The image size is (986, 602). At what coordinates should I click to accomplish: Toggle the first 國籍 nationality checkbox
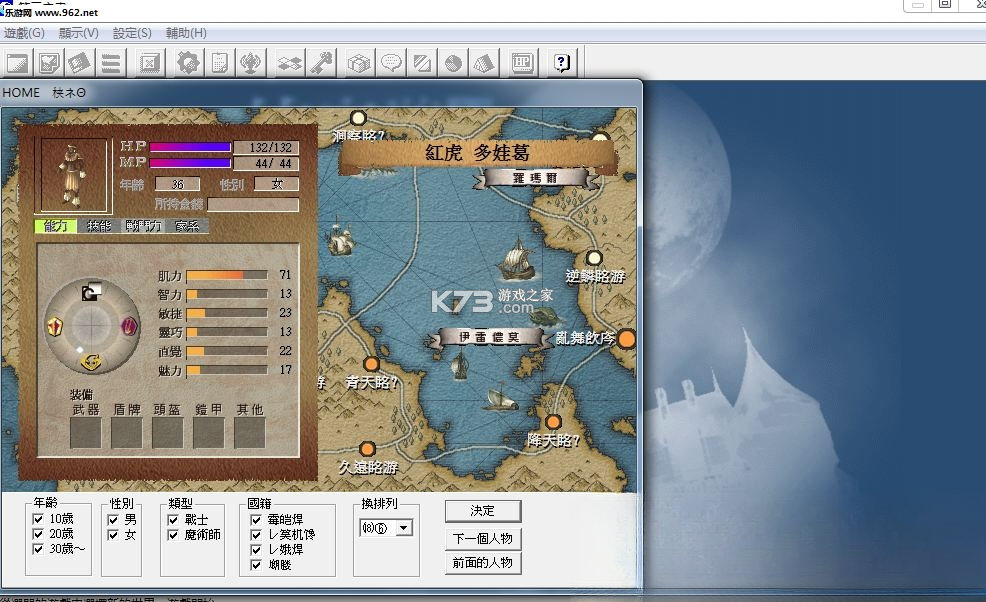[x=256, y=520]
